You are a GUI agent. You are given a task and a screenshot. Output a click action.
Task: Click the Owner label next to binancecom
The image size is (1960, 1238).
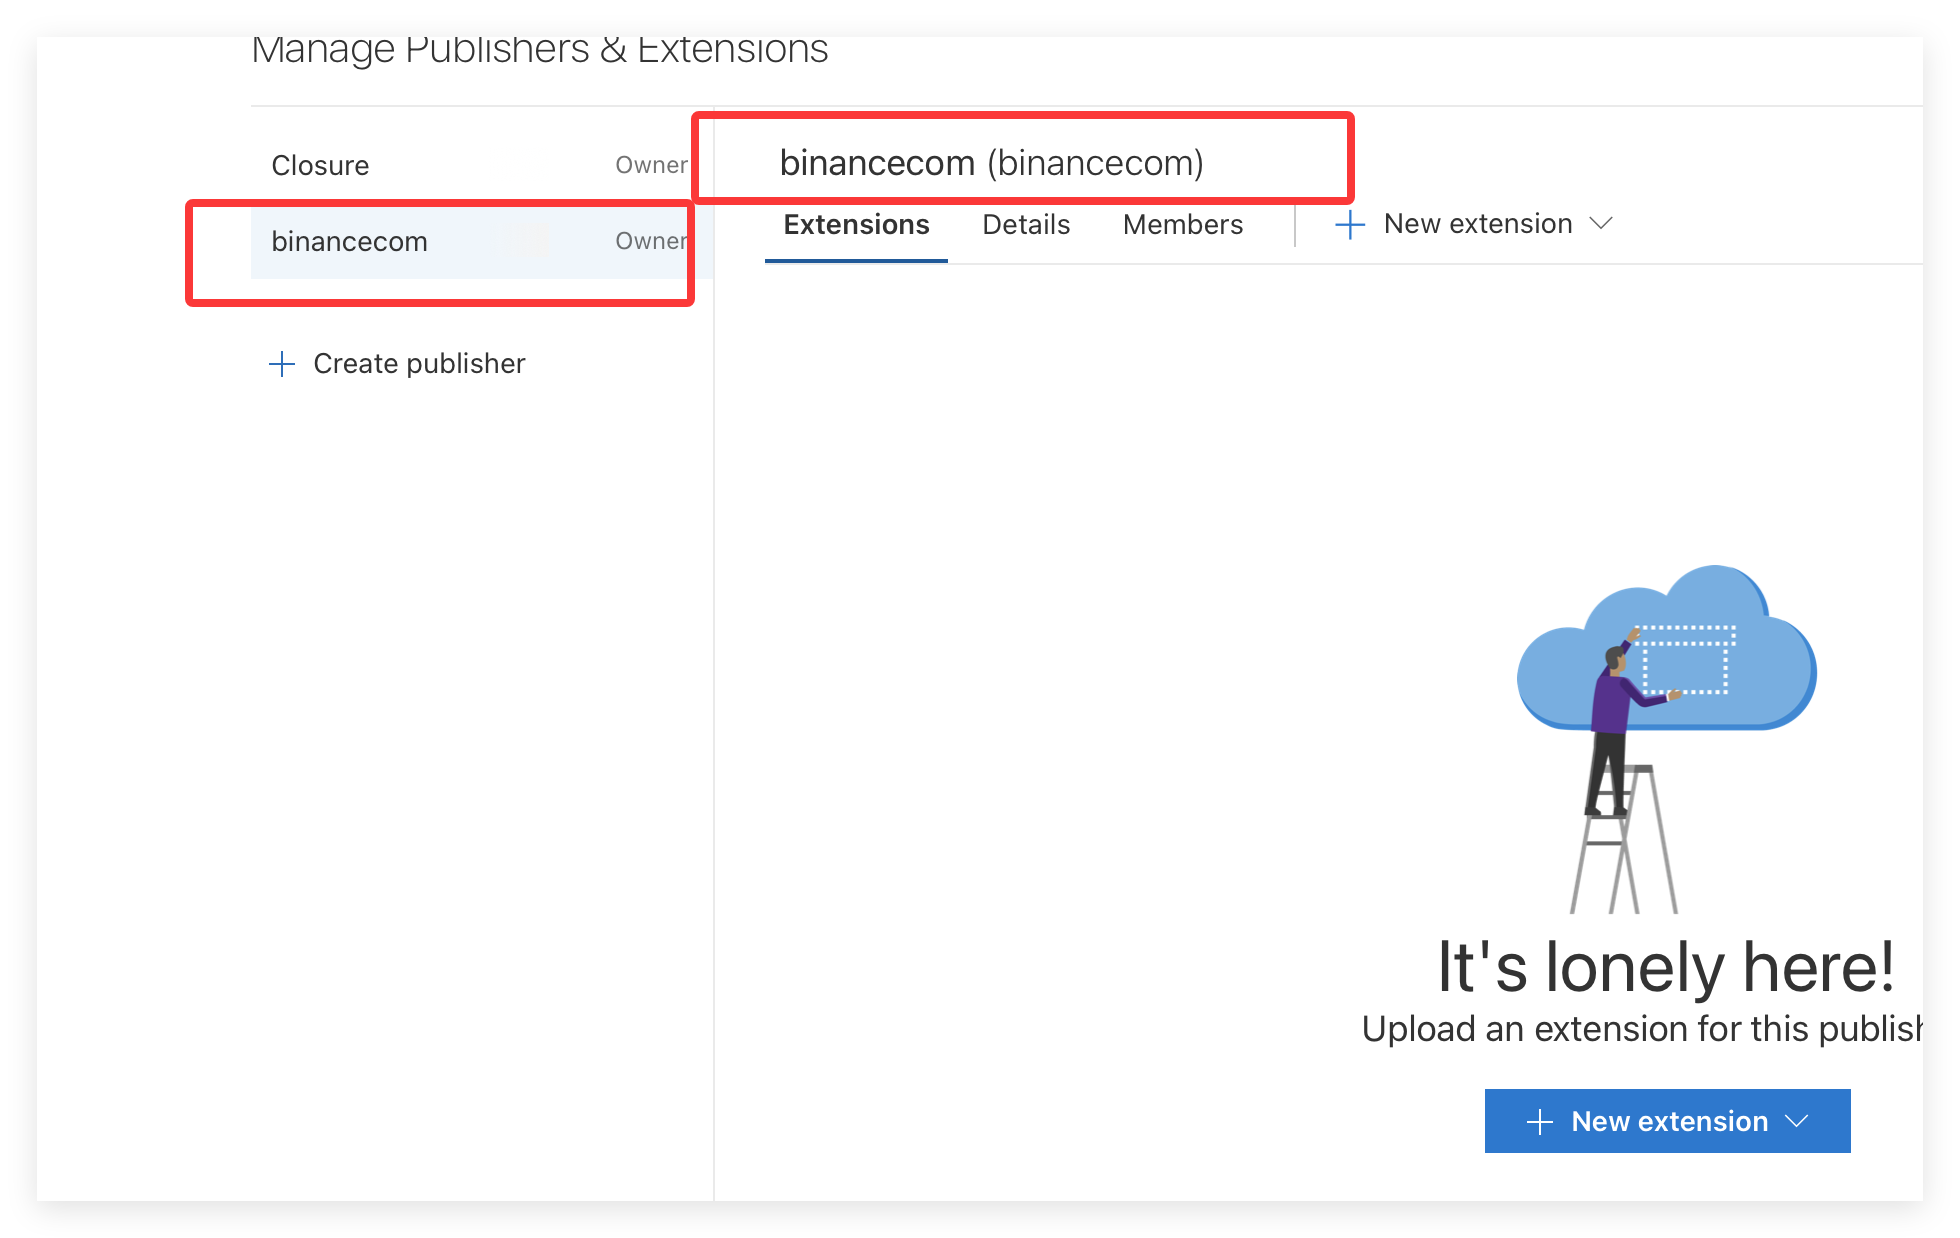point(651,241)
